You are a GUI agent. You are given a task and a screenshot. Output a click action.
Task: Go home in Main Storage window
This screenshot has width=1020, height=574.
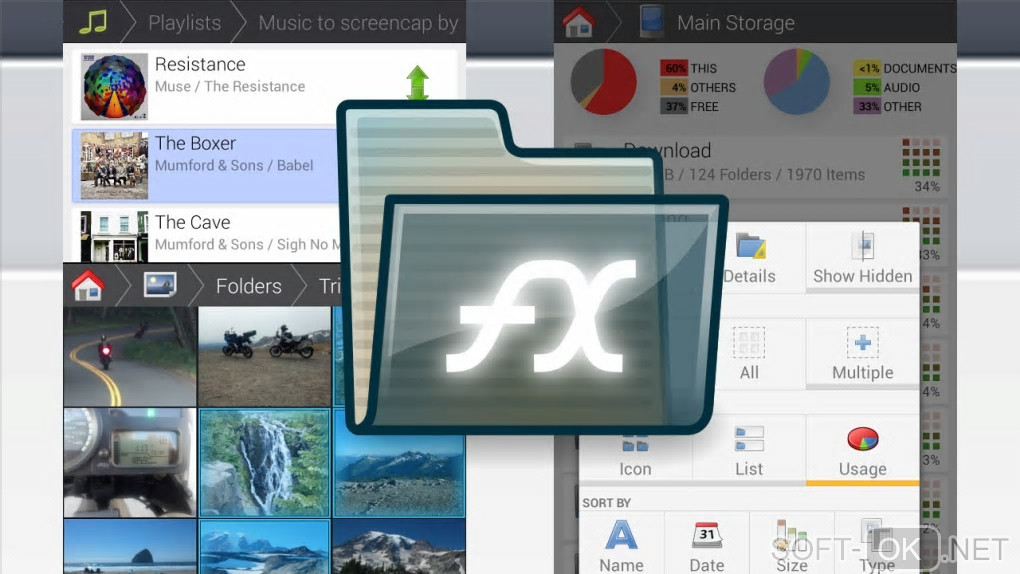[578, 21]
